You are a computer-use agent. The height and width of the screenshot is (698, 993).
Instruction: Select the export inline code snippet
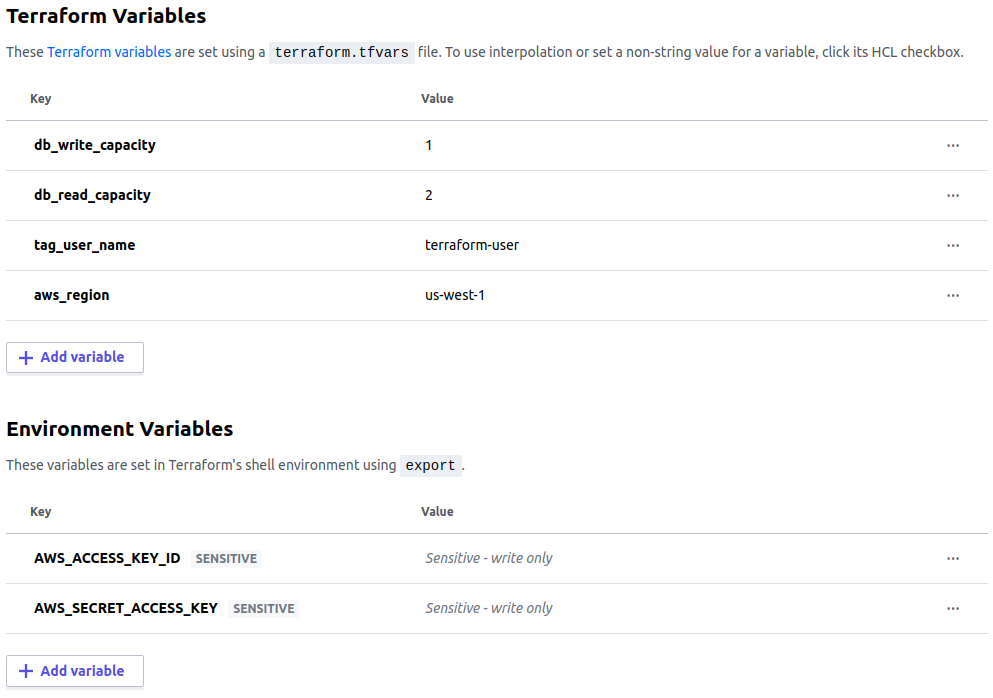click(430, 465)
